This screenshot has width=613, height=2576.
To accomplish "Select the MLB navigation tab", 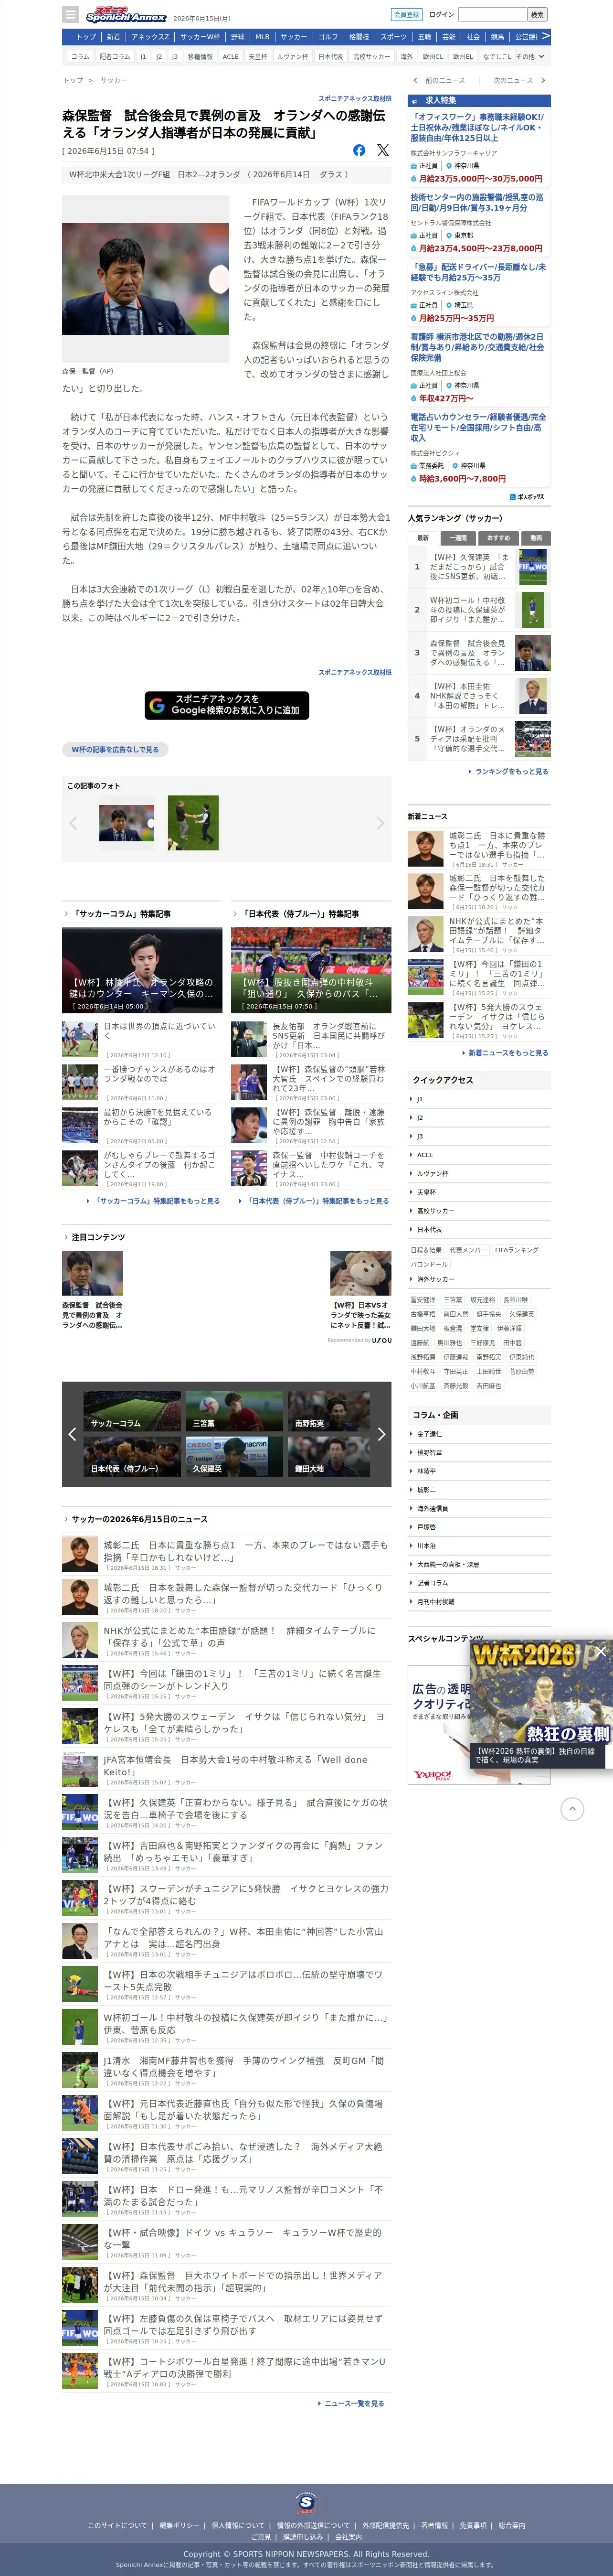I will 262,37.
